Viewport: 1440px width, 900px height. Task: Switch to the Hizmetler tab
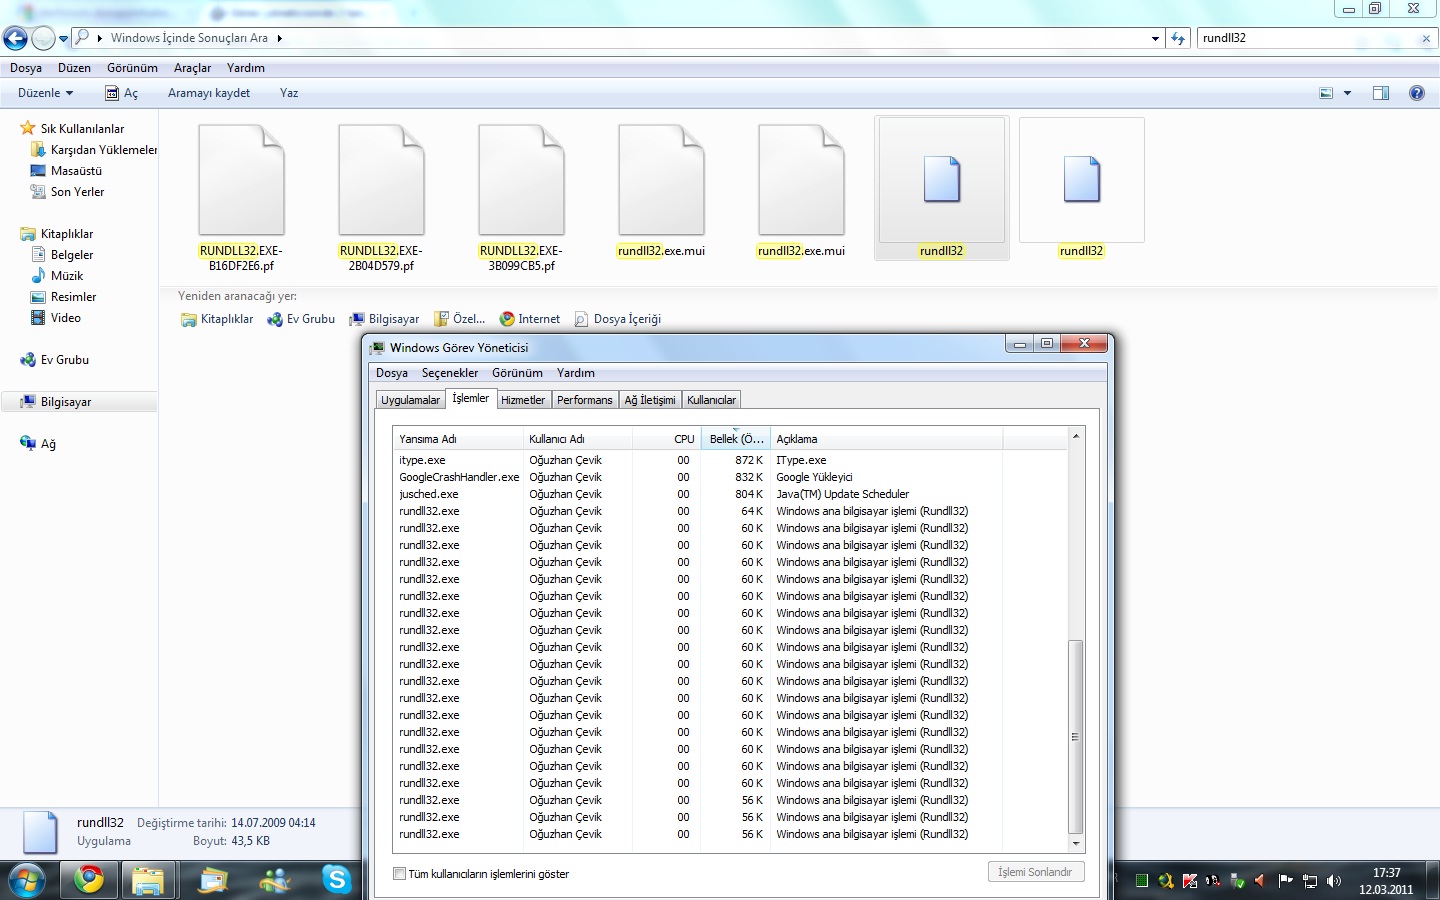pyautogui.click(x=523, y=400)
